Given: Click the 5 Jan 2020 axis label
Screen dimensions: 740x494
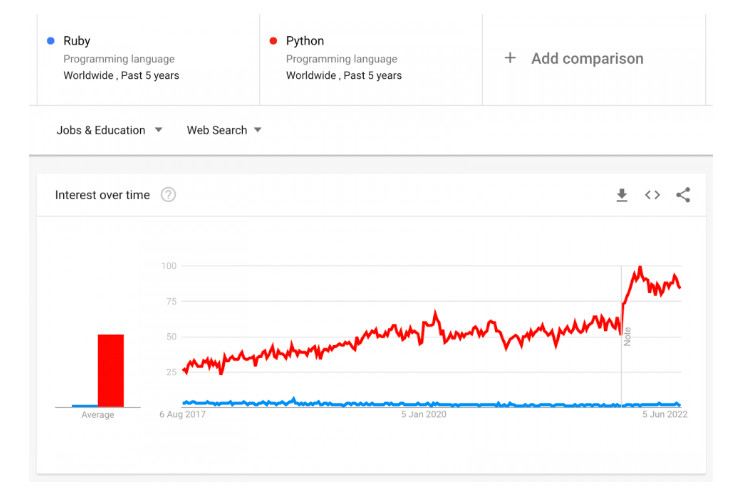Looking at the screenshot, I should (x=424, y=414).
